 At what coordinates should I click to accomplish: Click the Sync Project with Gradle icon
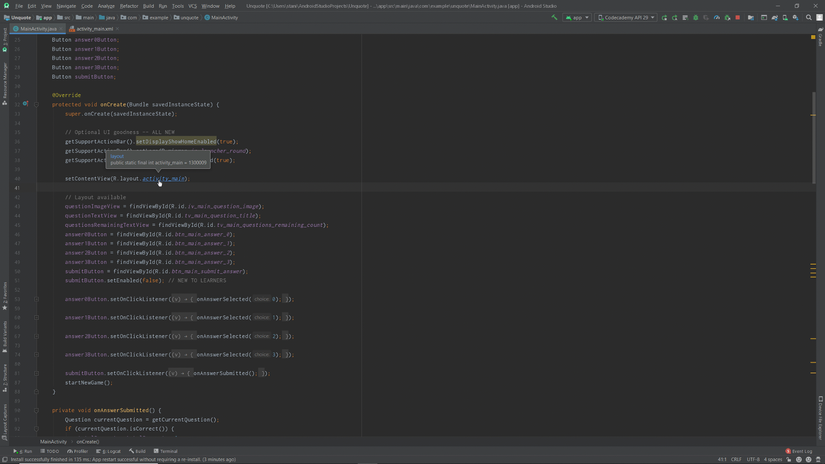pos(774,17)
